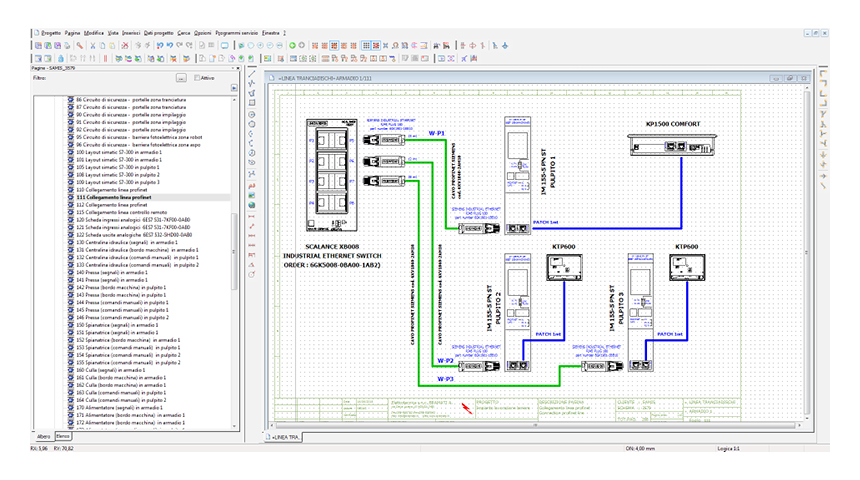Select the Circle drawing tool
Viewport: 860px width, 480px height.
(252, 115)
